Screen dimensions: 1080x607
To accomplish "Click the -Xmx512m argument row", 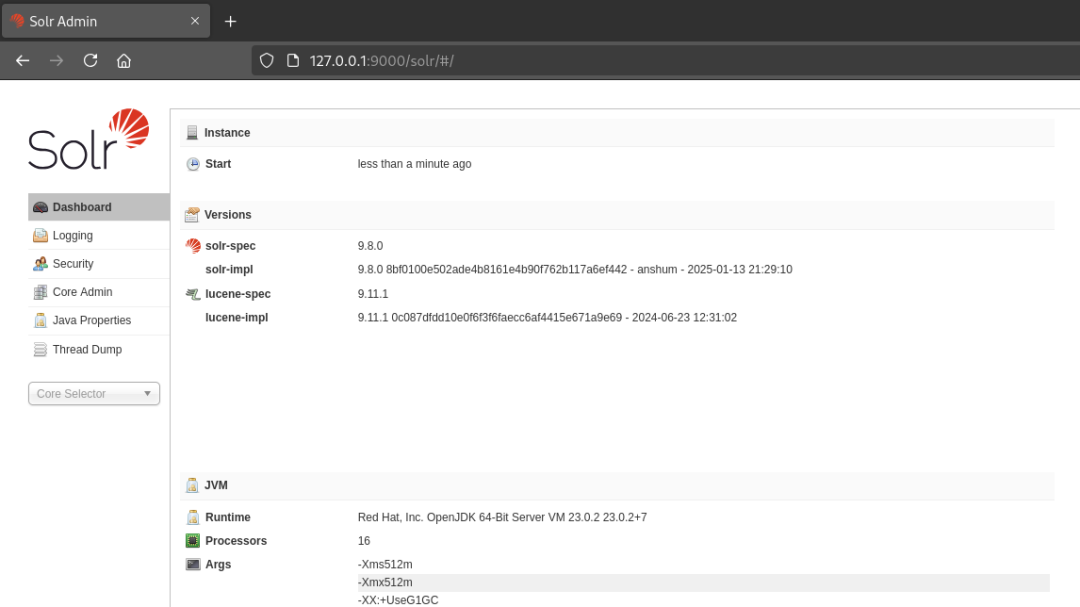I will pyautogui.click(x=703, y=582).
